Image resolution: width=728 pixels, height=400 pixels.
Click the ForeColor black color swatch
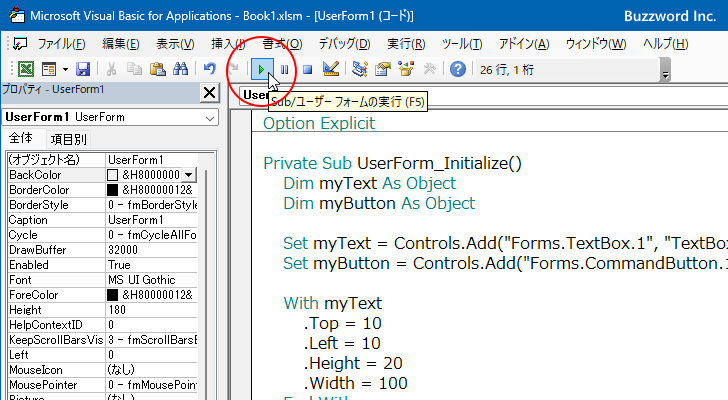(112, 295)
